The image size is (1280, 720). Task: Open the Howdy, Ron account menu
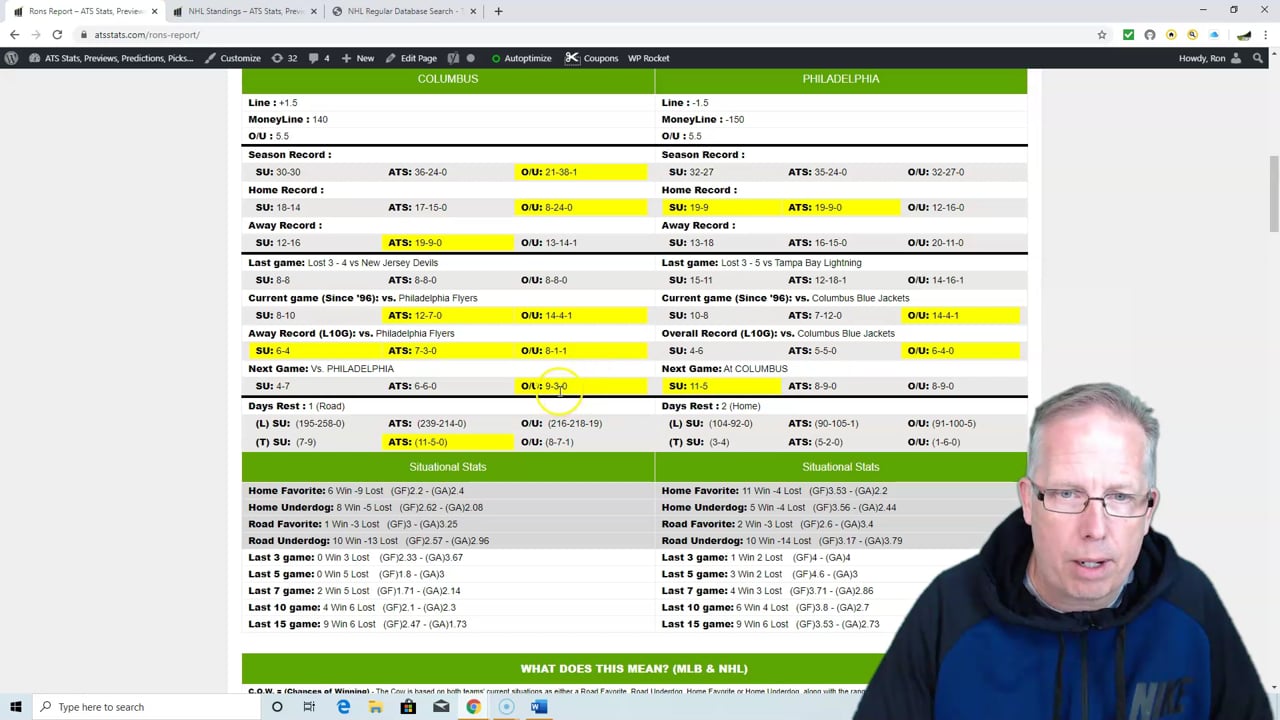click(1210, 58)
